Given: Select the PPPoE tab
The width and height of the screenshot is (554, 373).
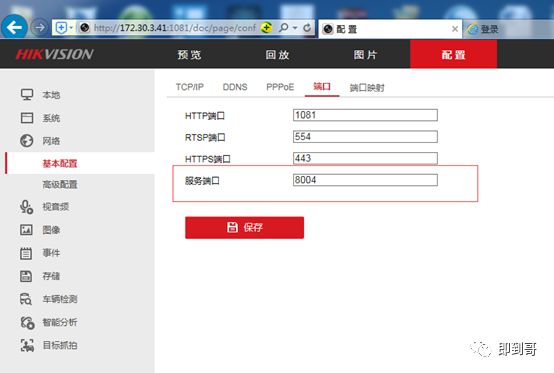Looking at the screenshot, I should pyautogui.click(x=280, y=87).
